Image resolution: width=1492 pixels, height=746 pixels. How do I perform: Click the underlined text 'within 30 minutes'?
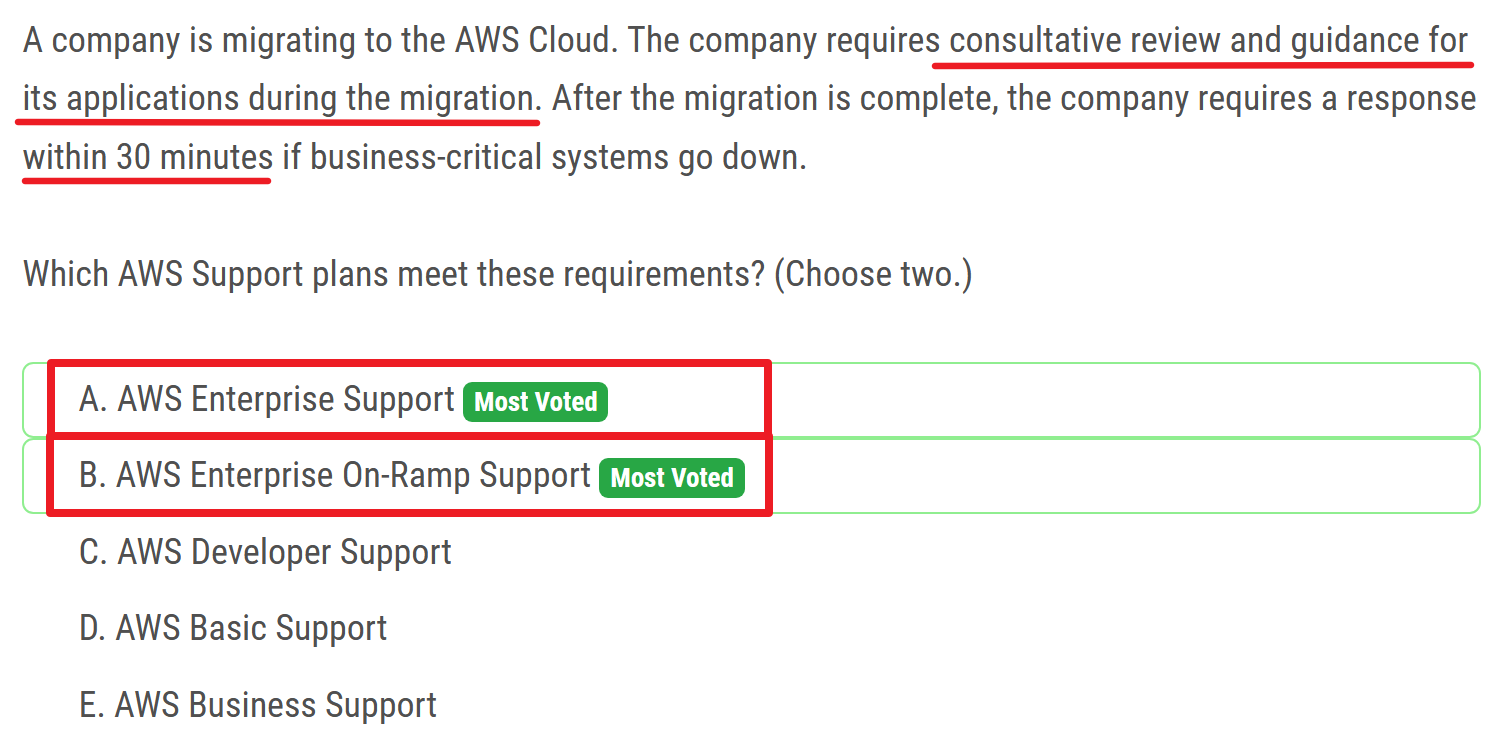coord(147,157)
